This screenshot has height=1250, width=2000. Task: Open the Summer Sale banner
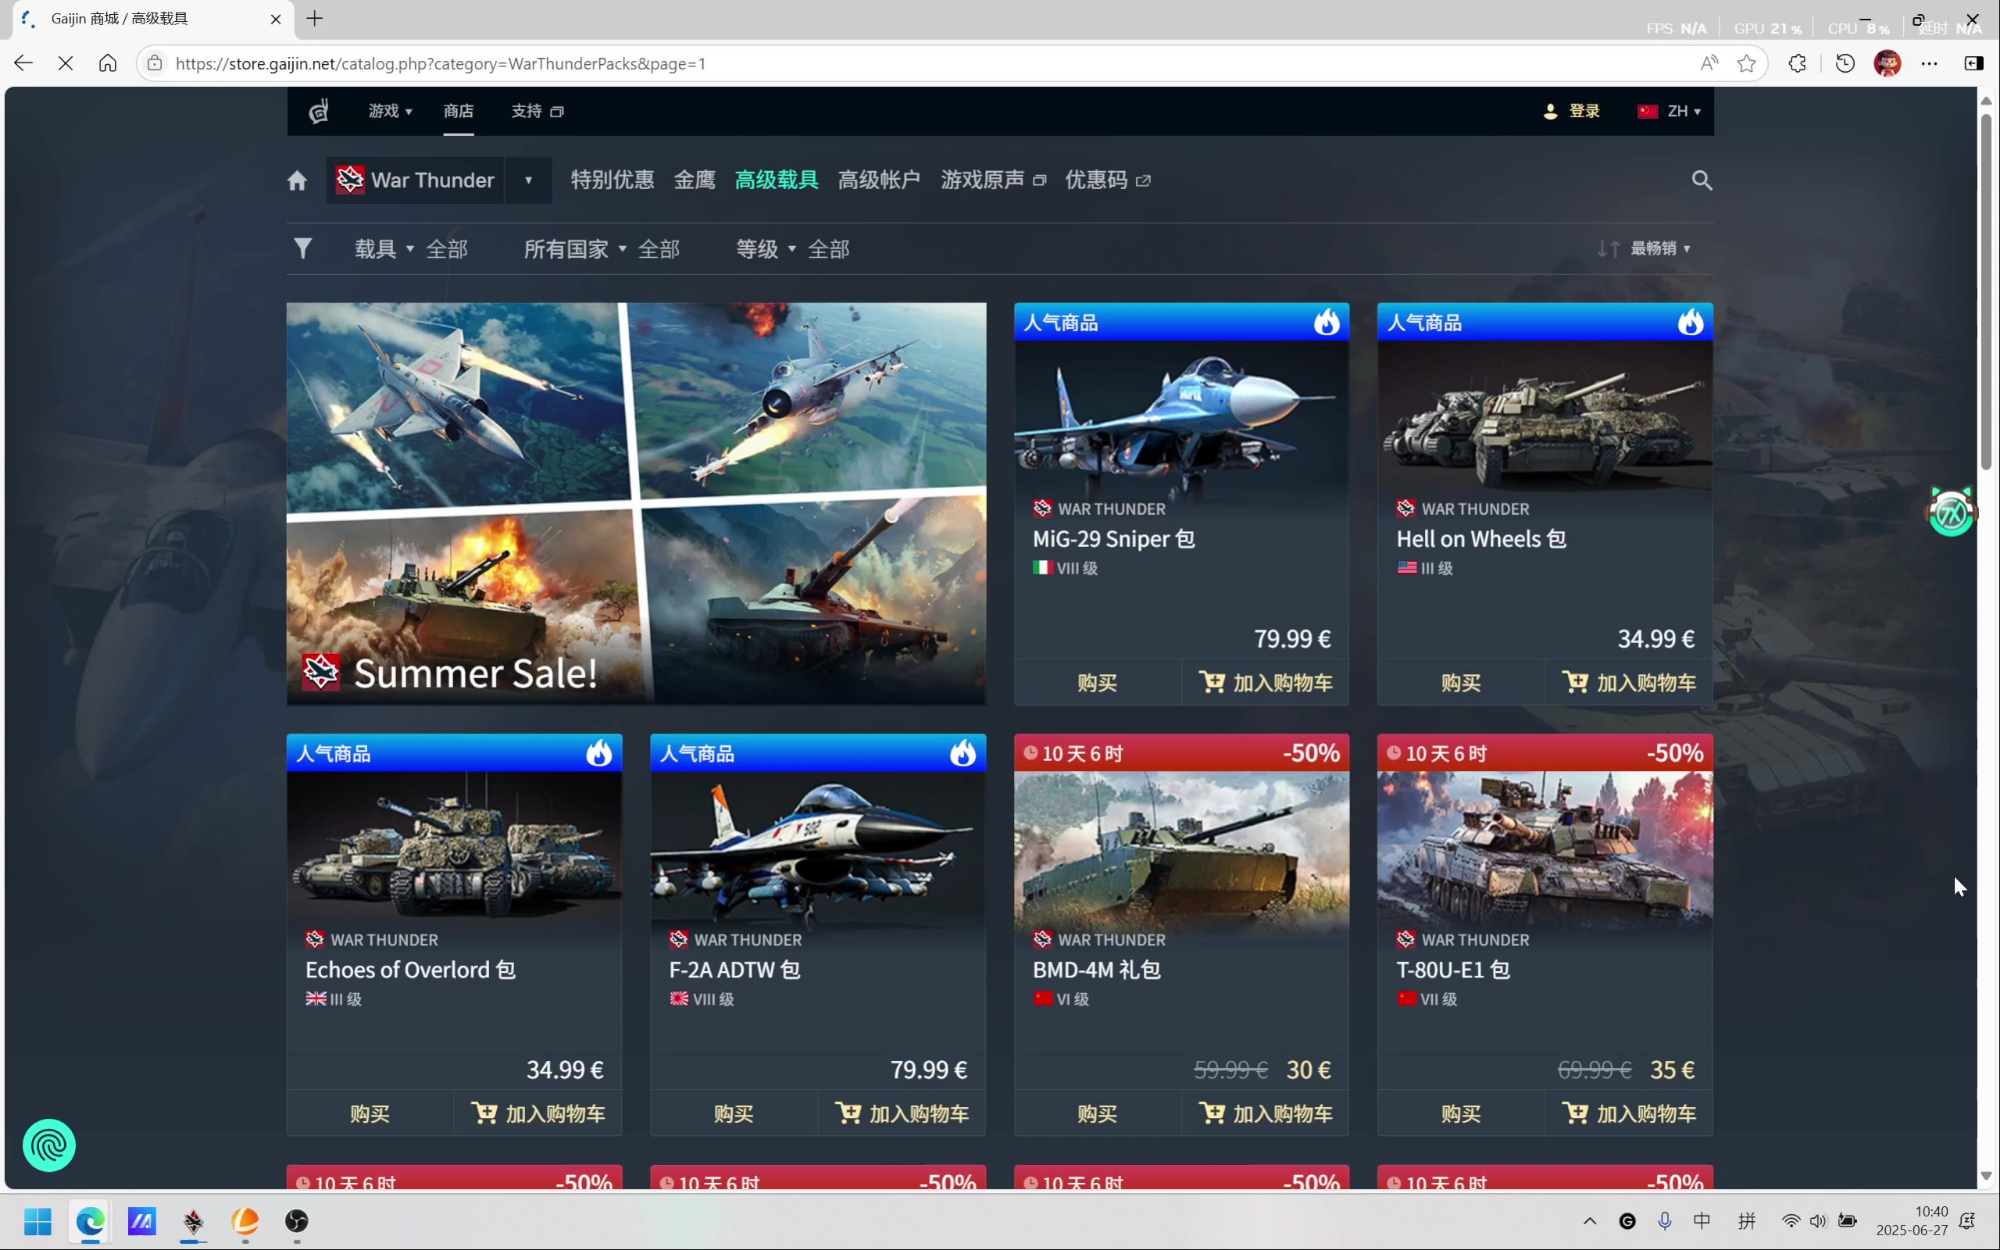pos(636,503)
